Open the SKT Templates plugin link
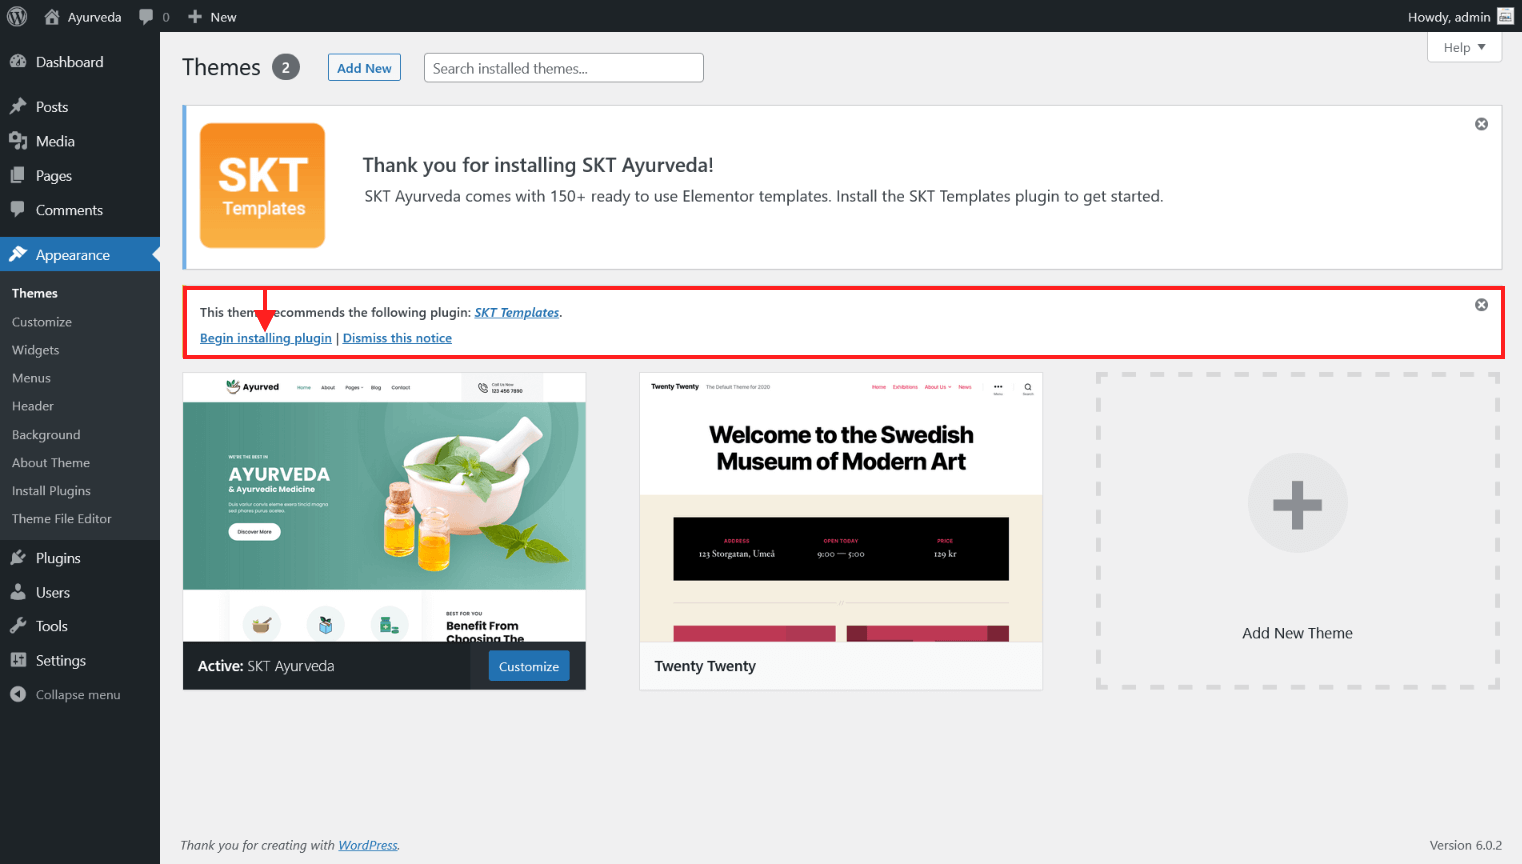This screenshot has height=864, width=1522. (x=517, y=312)
